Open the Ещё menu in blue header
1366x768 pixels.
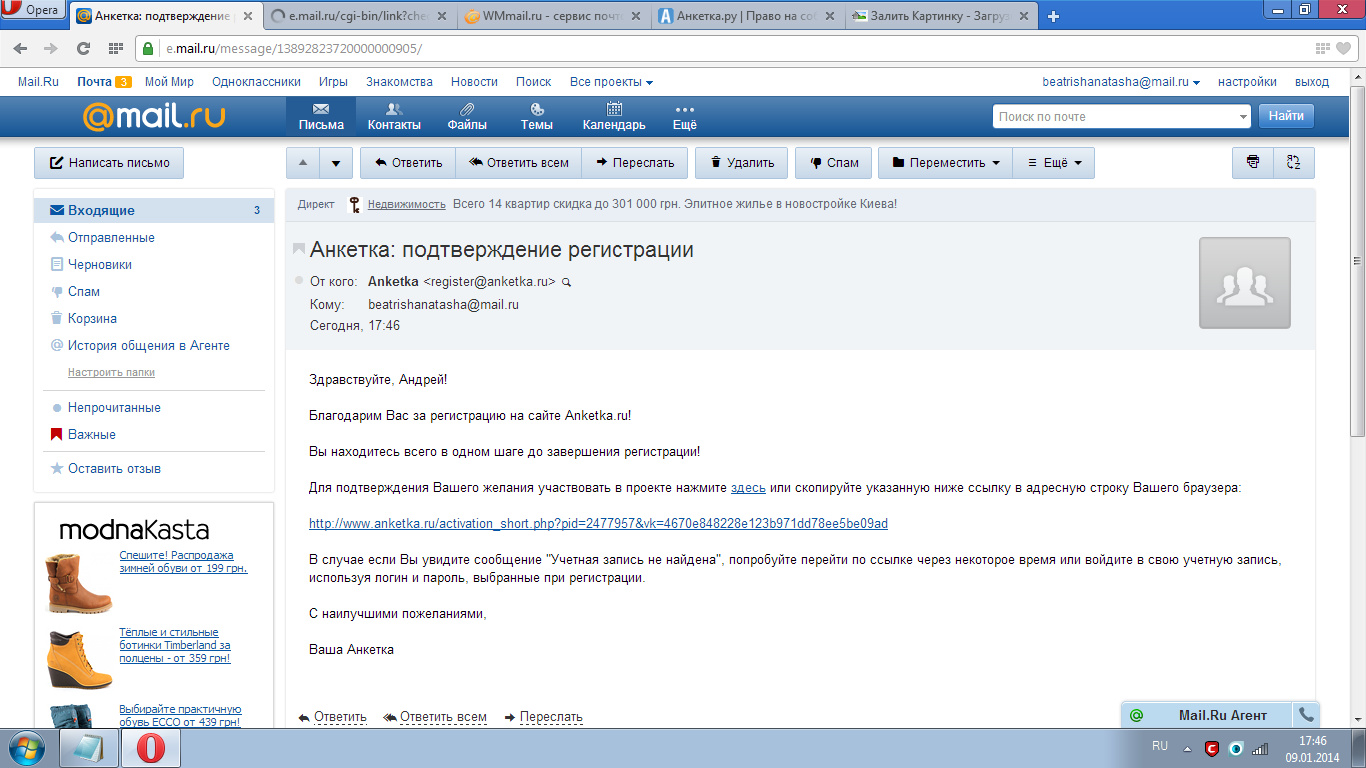685,117
